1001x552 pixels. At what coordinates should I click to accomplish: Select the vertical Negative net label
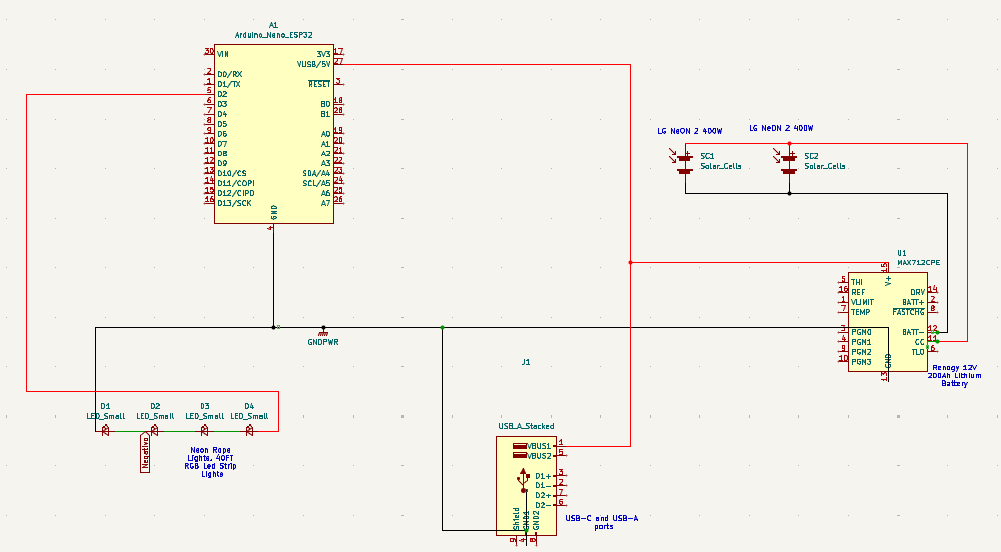coord(146,453)
